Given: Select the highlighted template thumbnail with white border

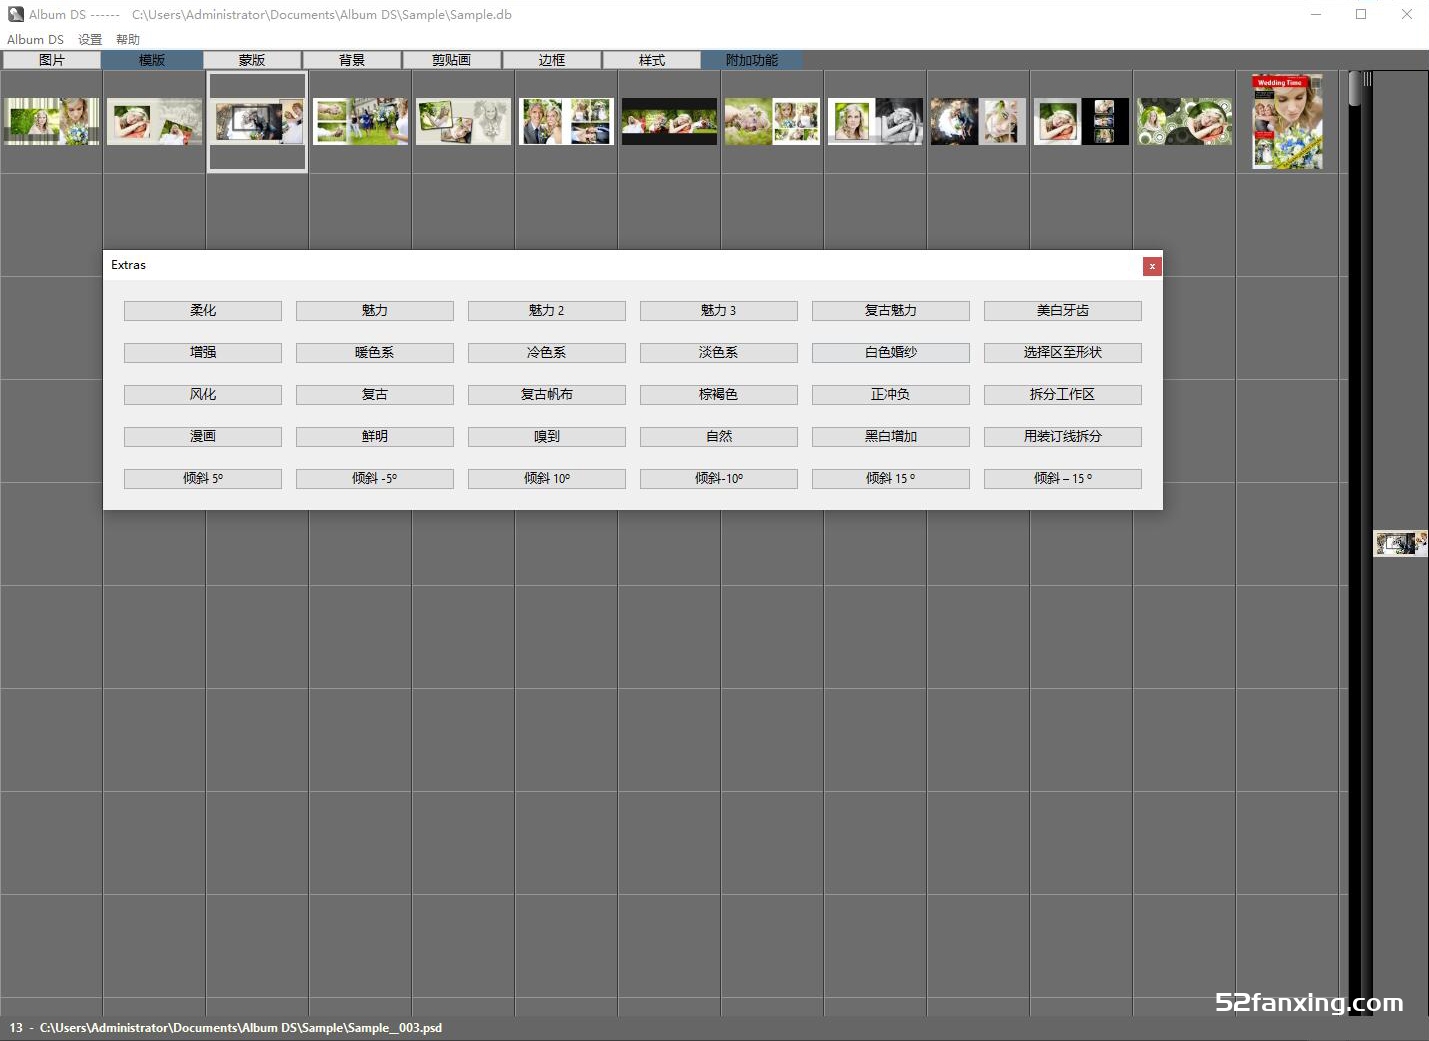Looking at the screenshot, I should tap(257, 122).
